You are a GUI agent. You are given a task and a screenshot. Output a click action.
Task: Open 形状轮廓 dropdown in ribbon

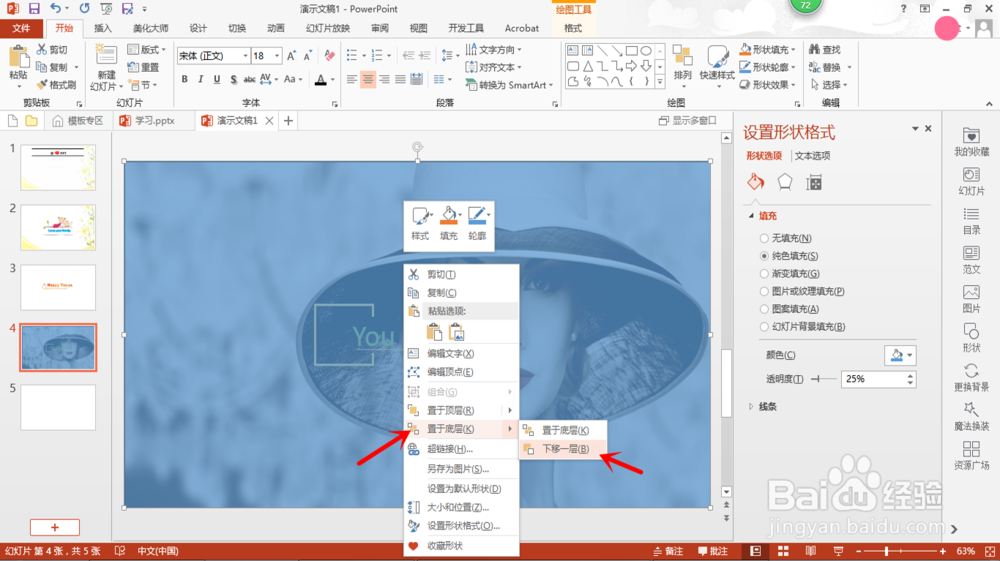pos(768,67)
